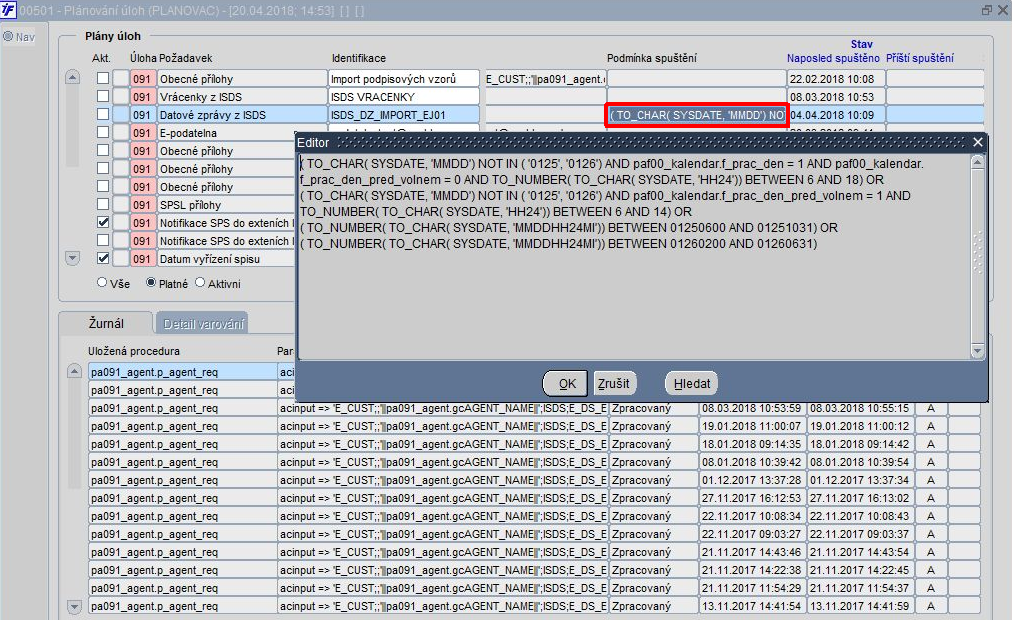This screenshot has height=620, width=1012.
Task: Close the Editor dialog with X
Action: (978, 143)
